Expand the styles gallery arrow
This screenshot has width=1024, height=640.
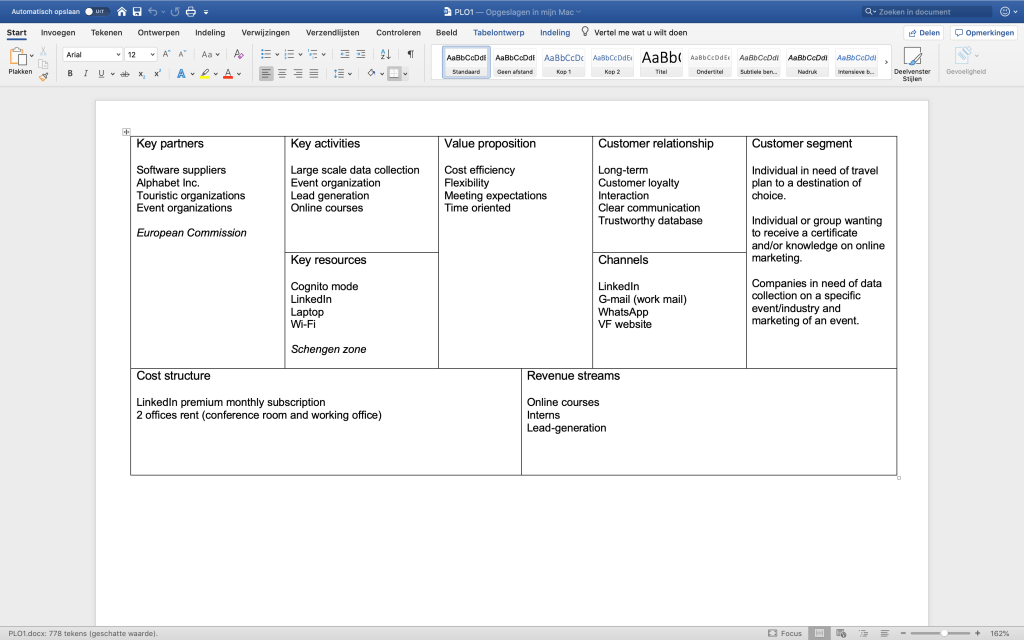(x=886, y=62)
